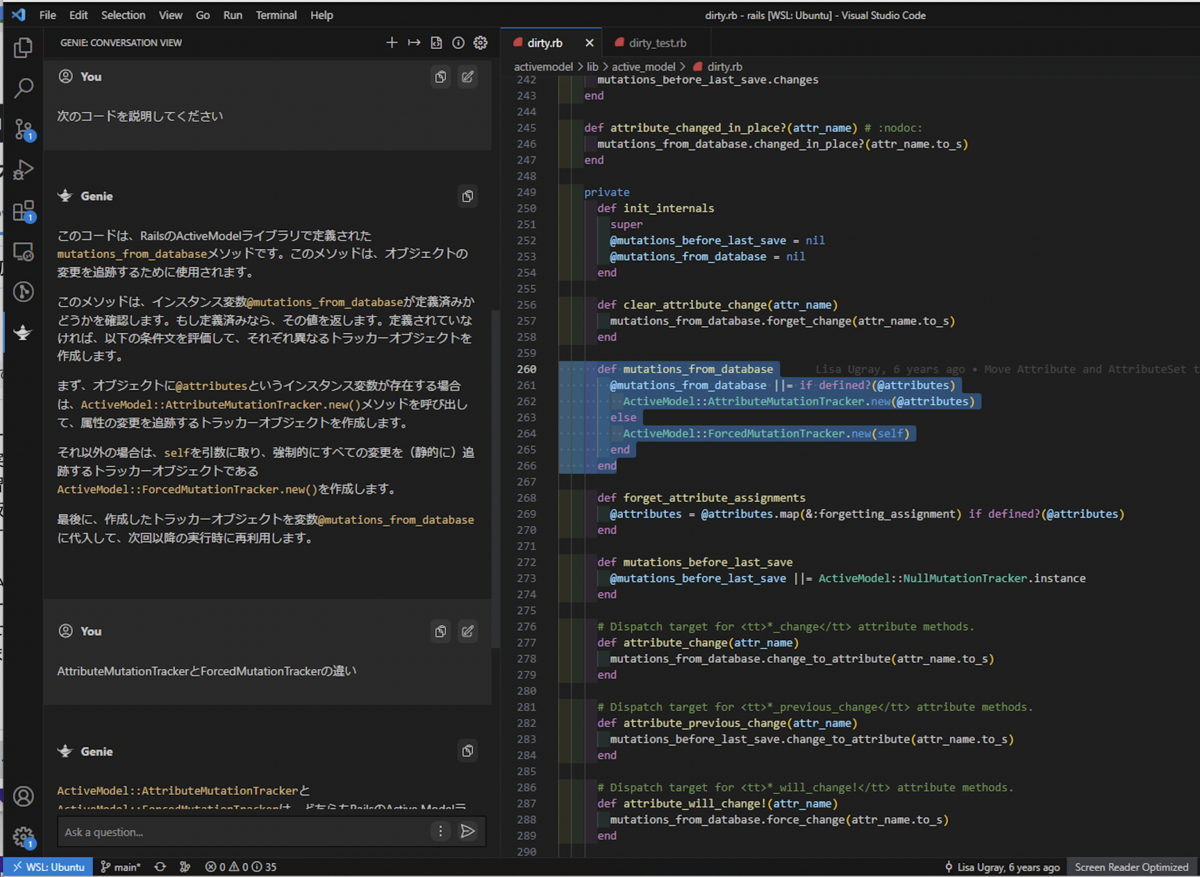Open the Go menu
The height and width of the screenshot is (877, 1200).
[x=203, y=15]
